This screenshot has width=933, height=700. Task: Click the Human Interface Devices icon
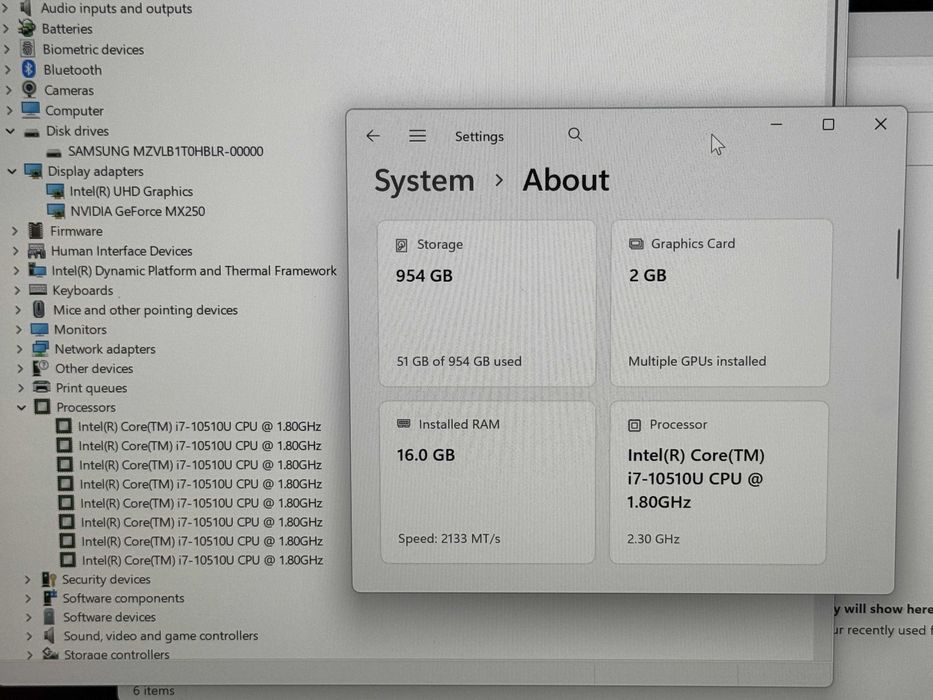[x=36, y=251]
